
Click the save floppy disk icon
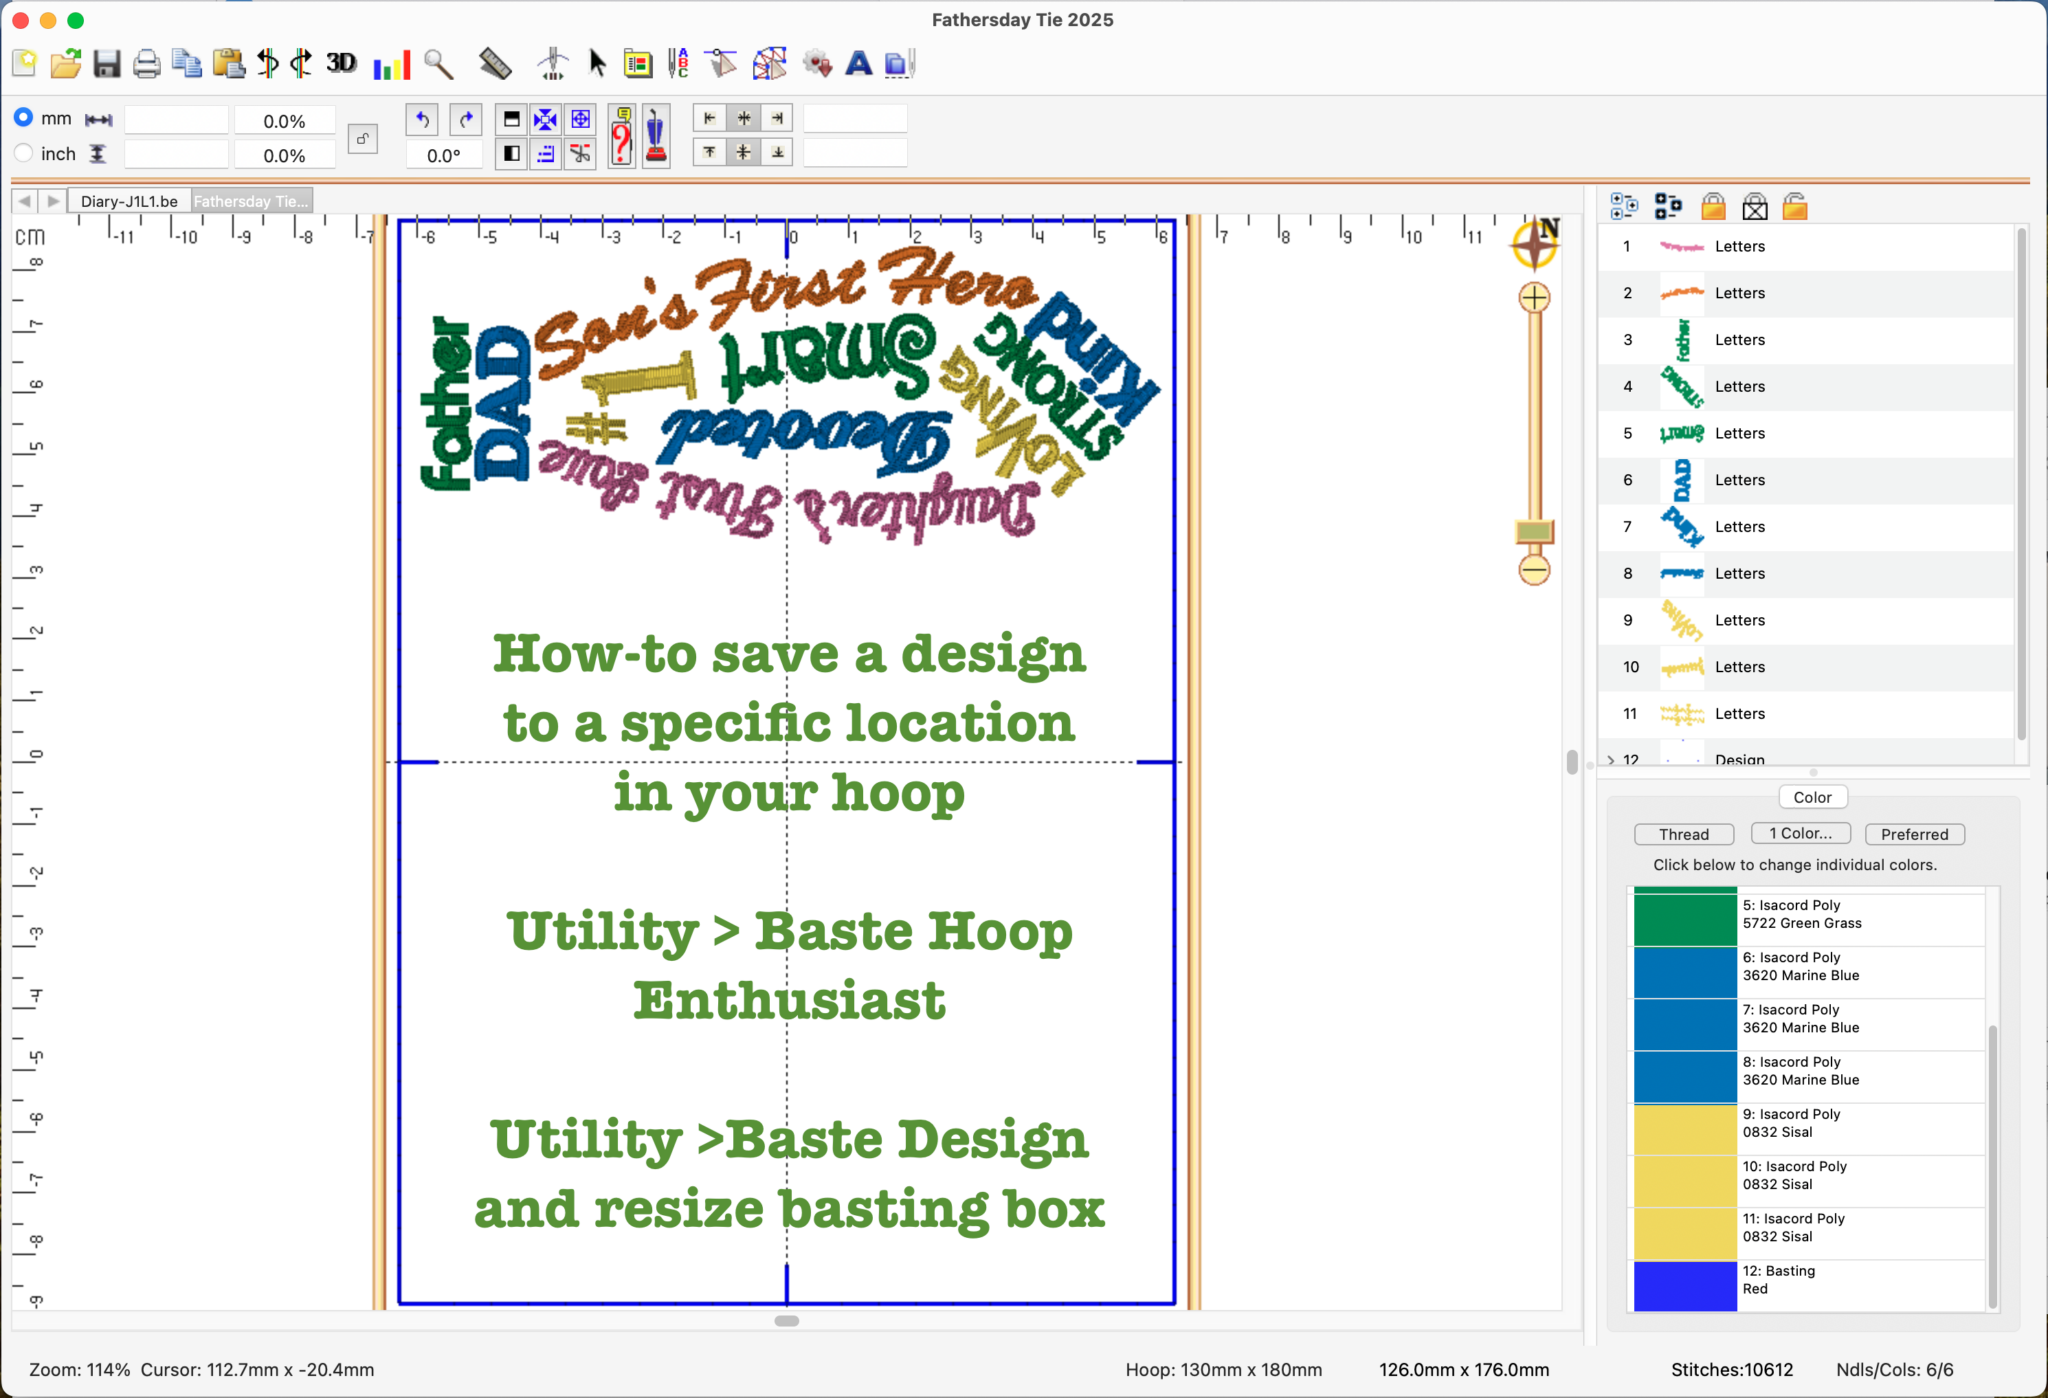(x=106, y=64)
